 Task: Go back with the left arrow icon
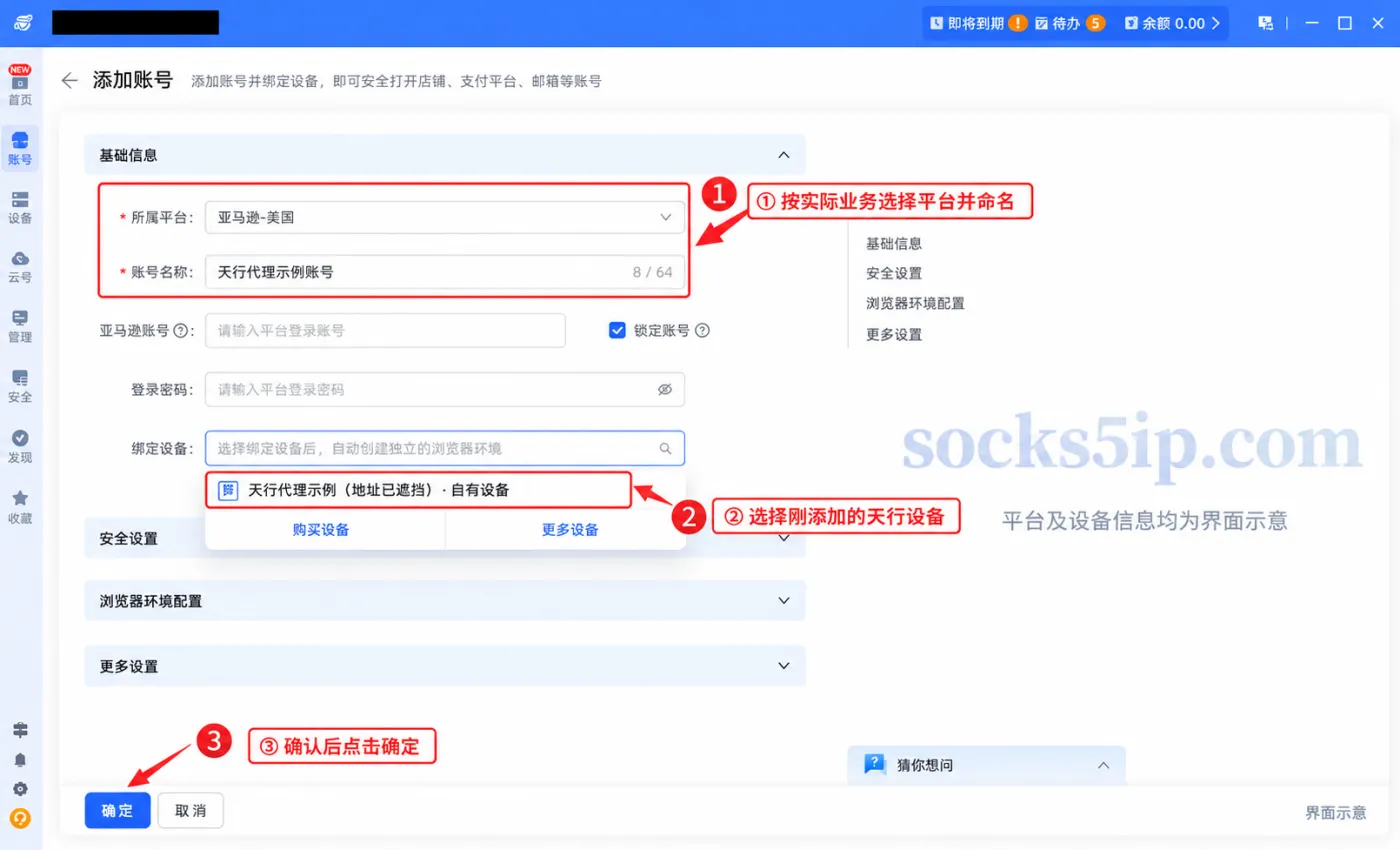pyautogui.click(x=69, y=81)
